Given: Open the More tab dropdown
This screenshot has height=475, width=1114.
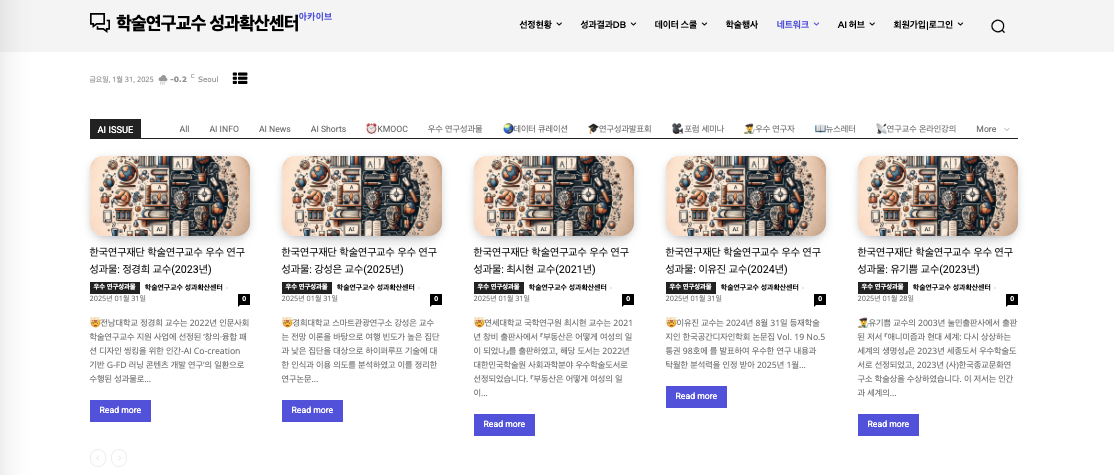Looking at the screenshot, I should [992, 129].
